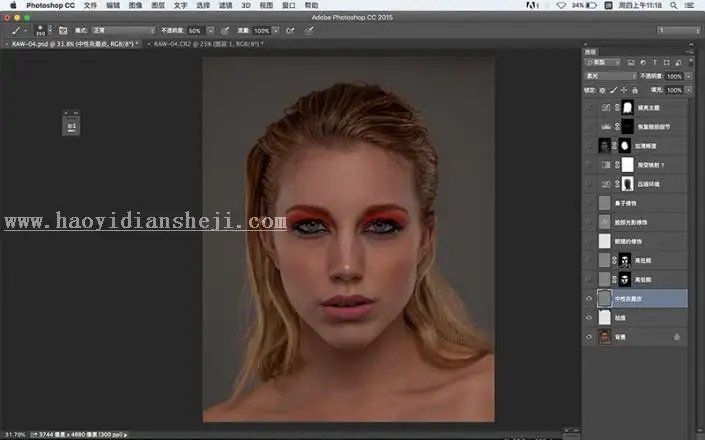Filter layers by type layers T icon

click(655, 62)
